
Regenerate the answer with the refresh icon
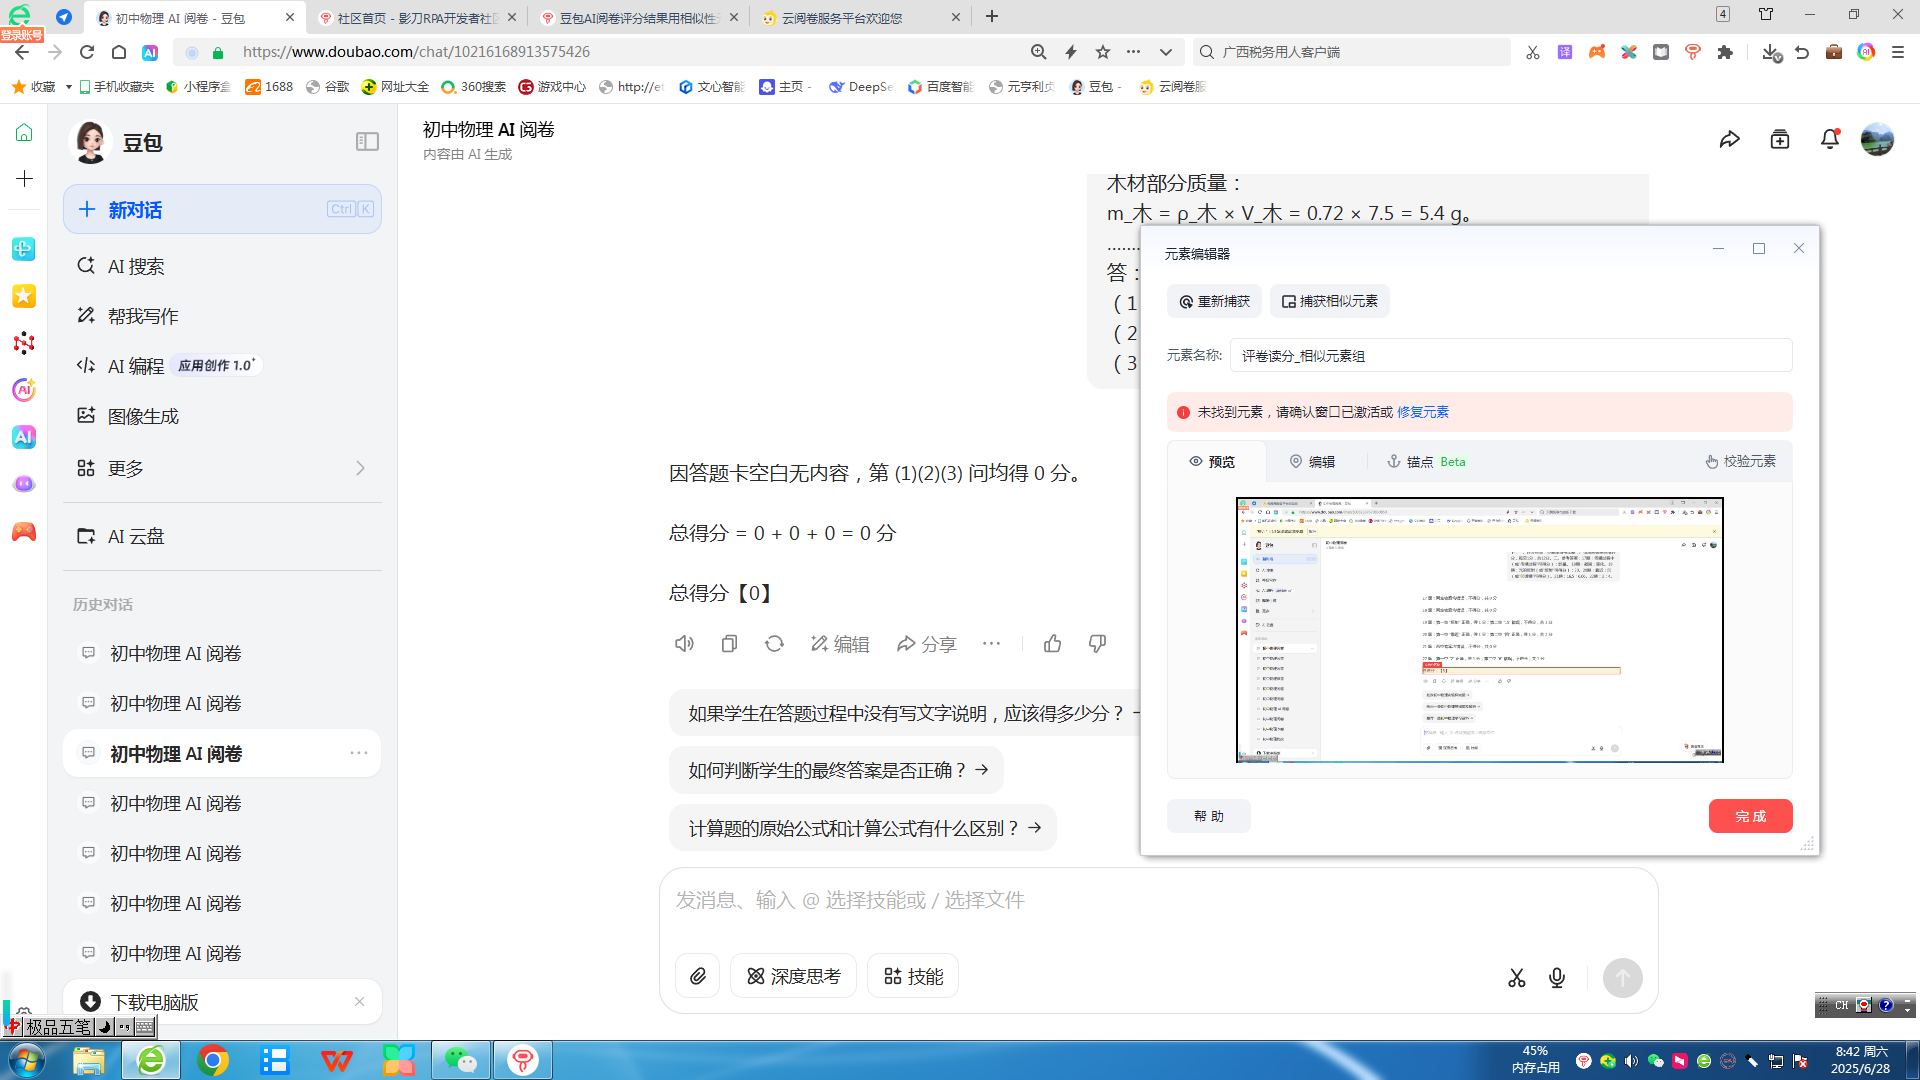(774, 644)
